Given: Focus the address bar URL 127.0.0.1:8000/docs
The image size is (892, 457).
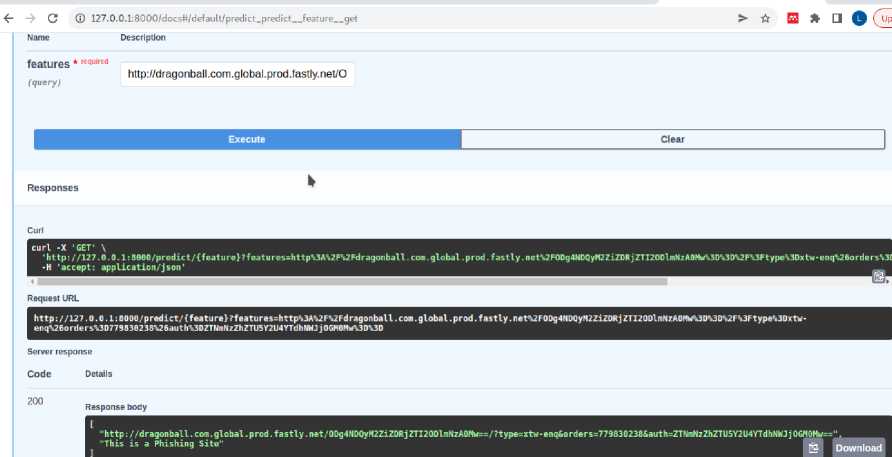Looking at the screenshot, I should click(224, 18).
